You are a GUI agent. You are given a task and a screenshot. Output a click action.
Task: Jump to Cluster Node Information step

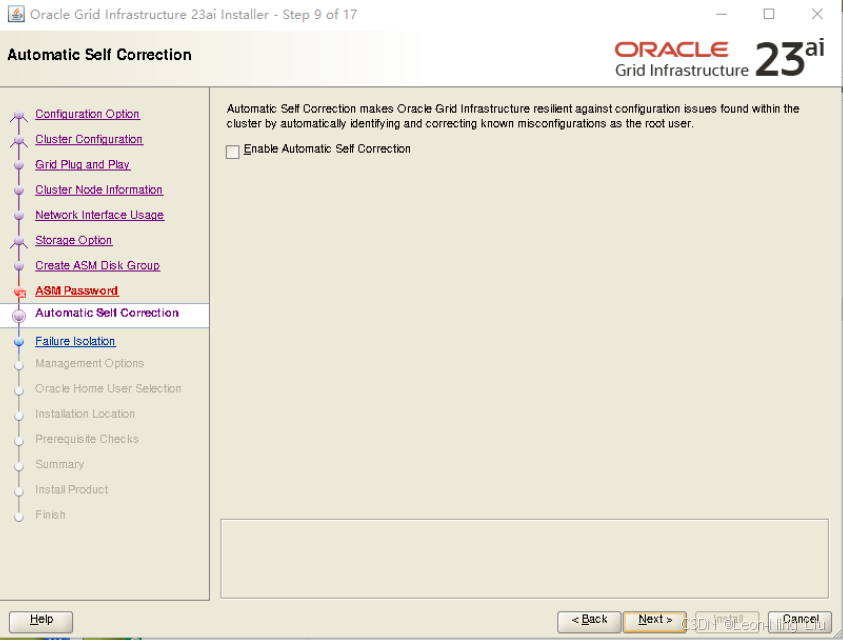99,190
